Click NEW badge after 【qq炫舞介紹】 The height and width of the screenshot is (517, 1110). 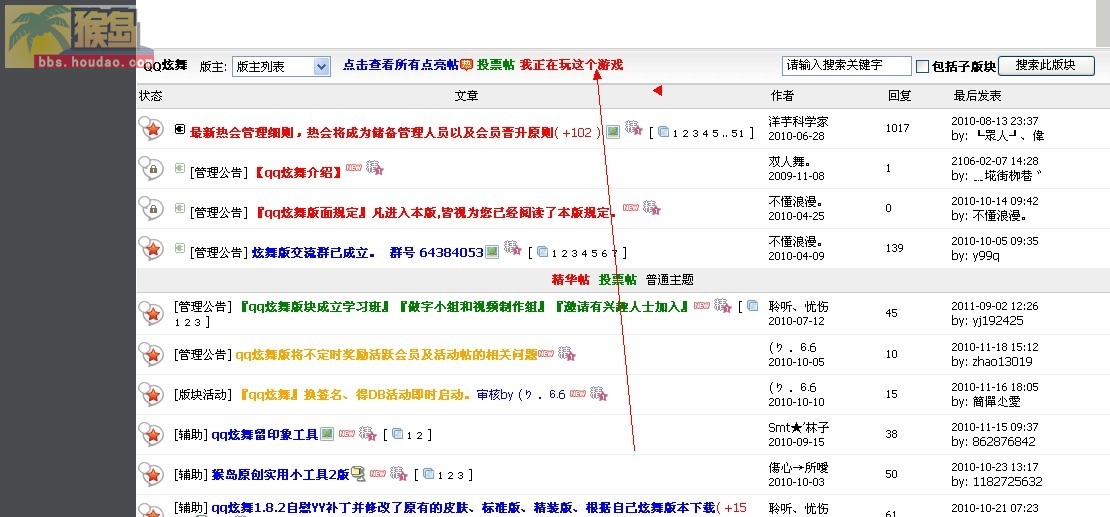353,168
